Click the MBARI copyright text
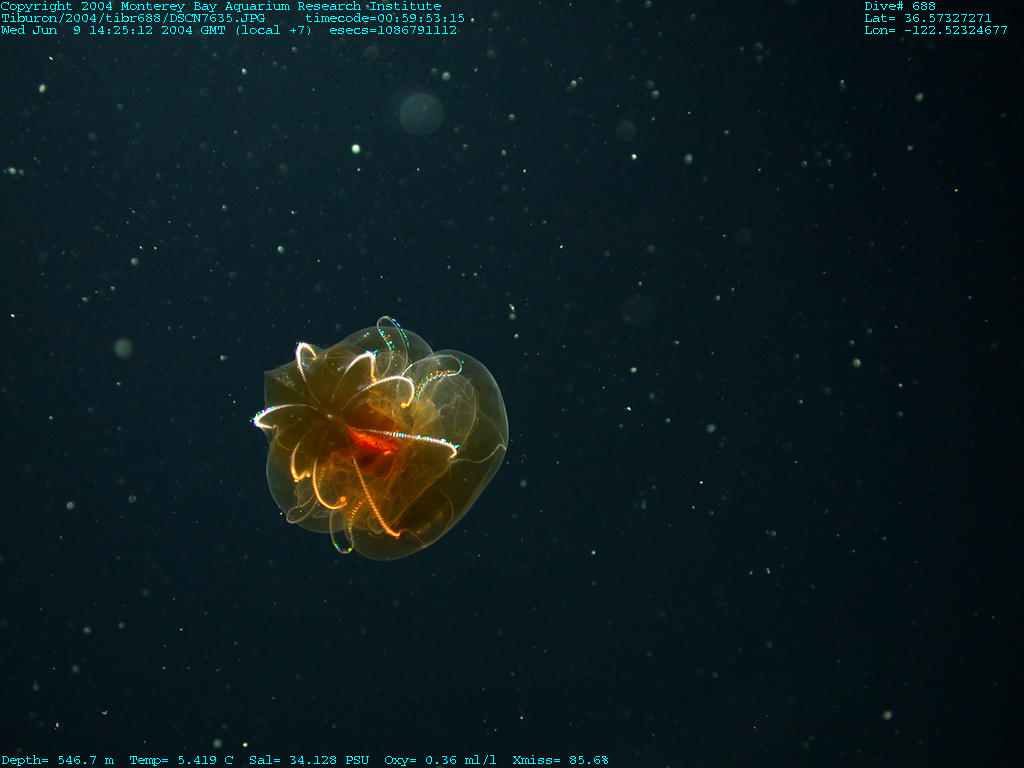The width and height of the screenshot is (1024, 768). click(x=221, y=7)
